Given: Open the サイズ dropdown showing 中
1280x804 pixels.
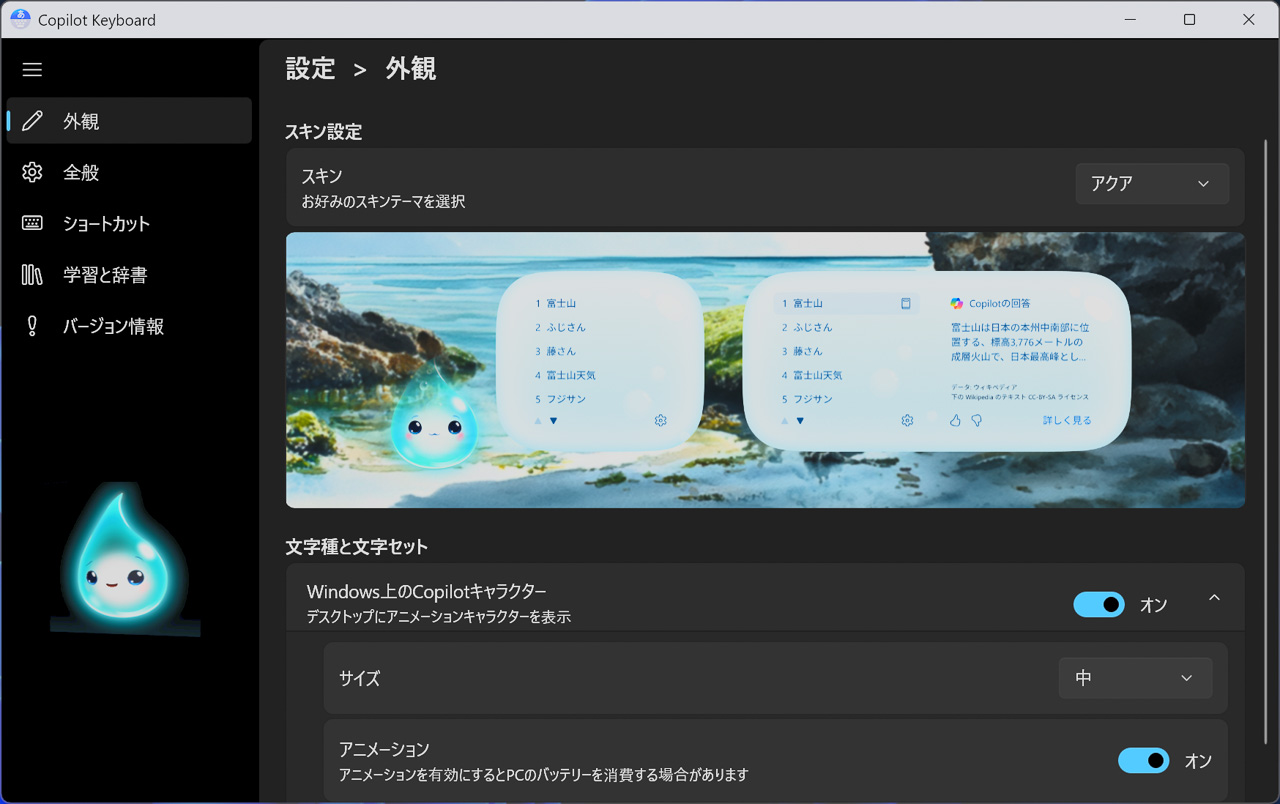Looking at the screenshot, I should 1135,678.
